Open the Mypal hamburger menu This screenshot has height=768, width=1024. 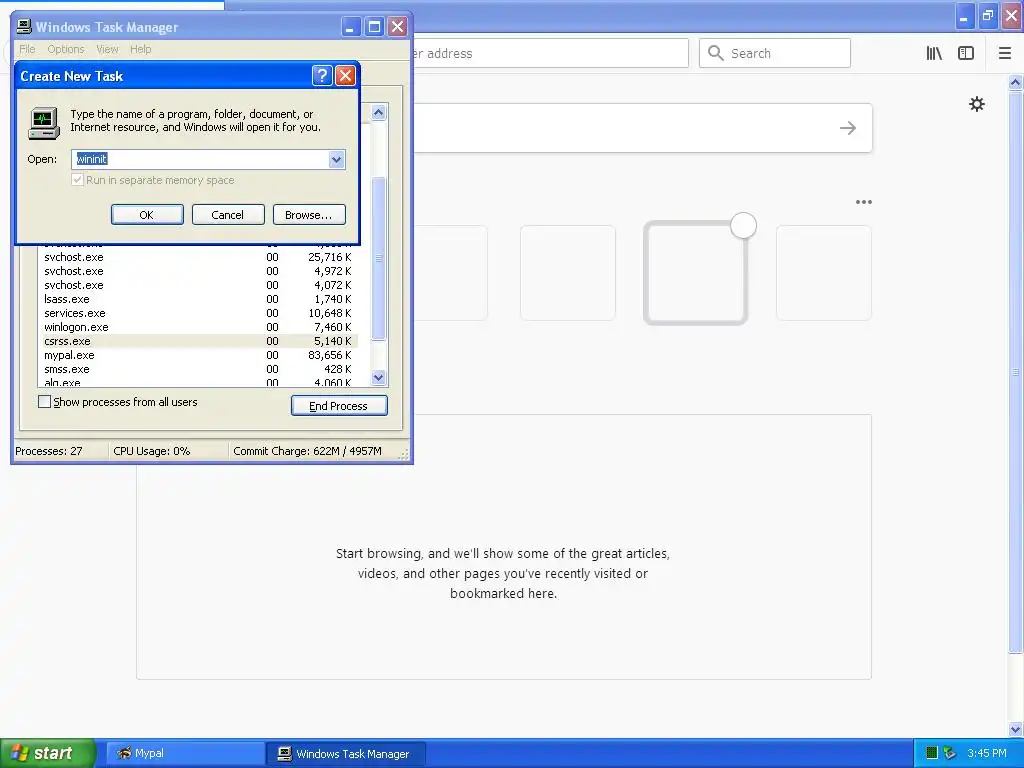[1005, 54]
